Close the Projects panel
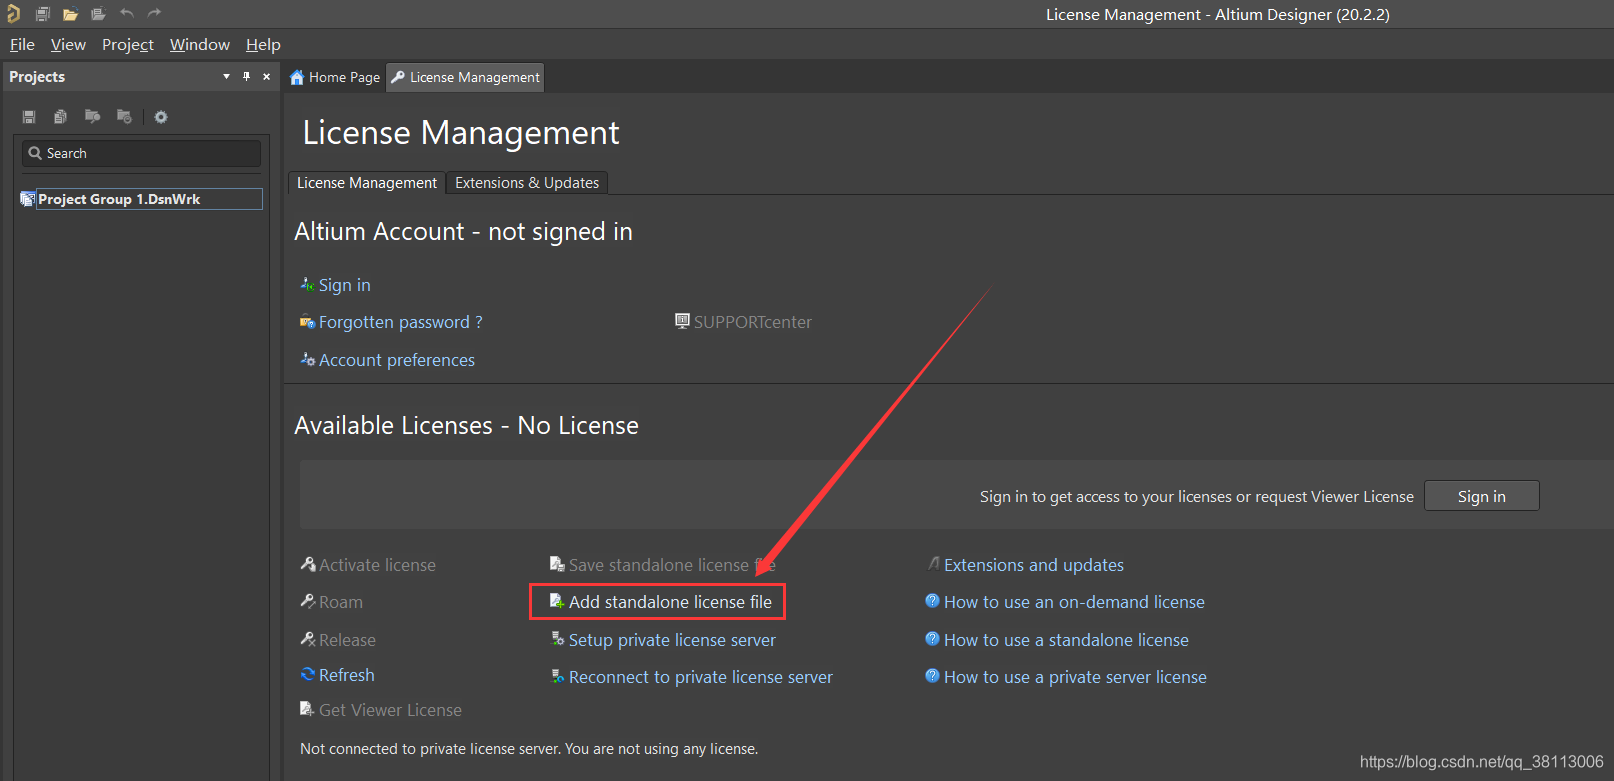The image size is (1614, 781). [x=266, y=77]
